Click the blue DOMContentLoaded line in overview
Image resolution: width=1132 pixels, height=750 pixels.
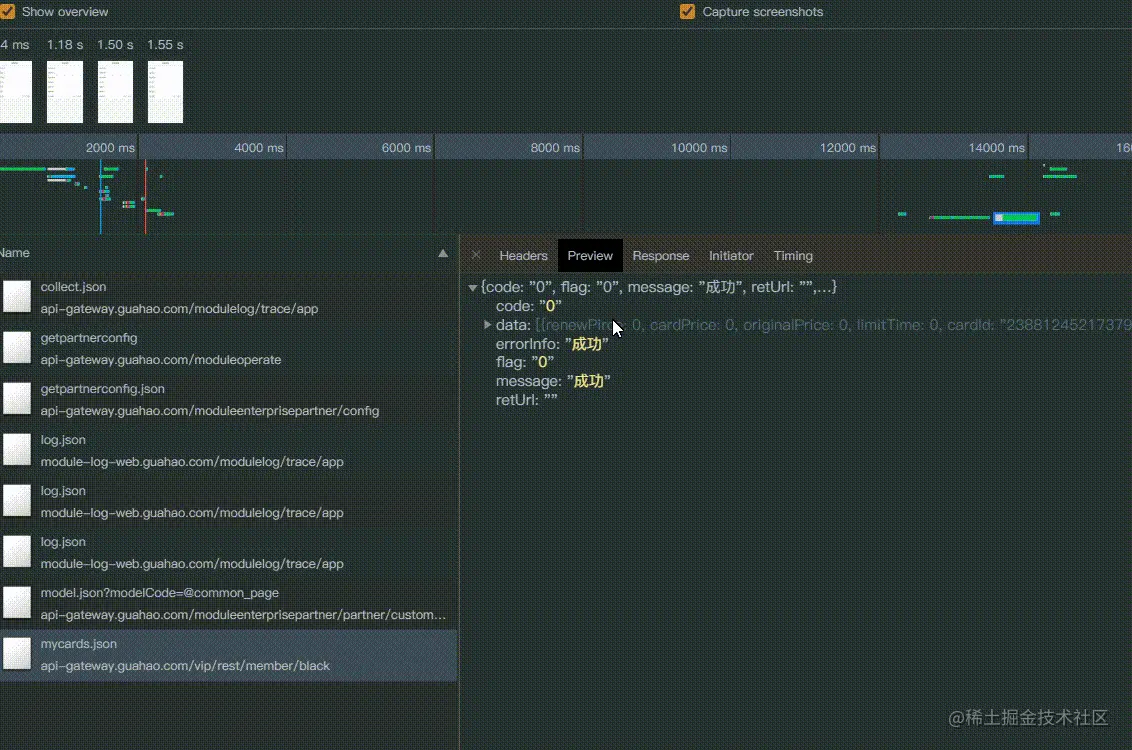(100, 196)
